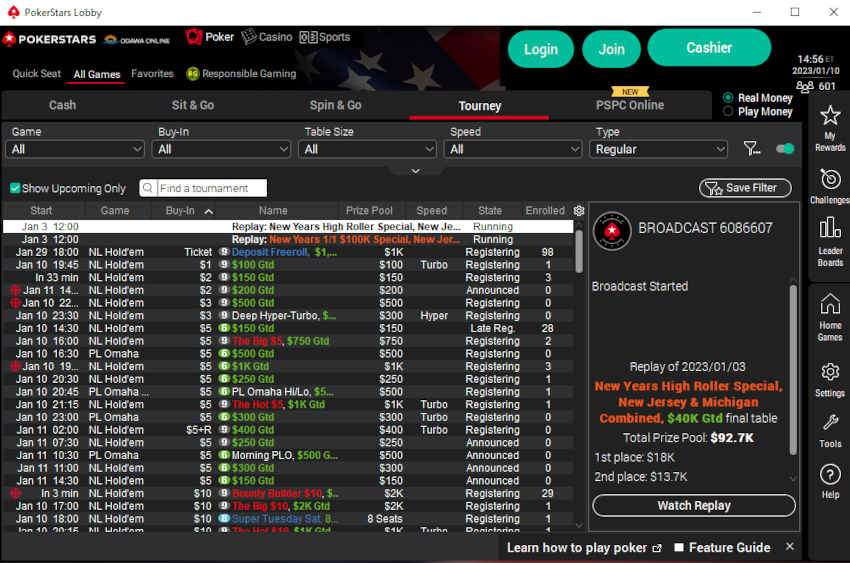Click the table column settings gear
The image size is (850, 563).
[x=578, y=211]
